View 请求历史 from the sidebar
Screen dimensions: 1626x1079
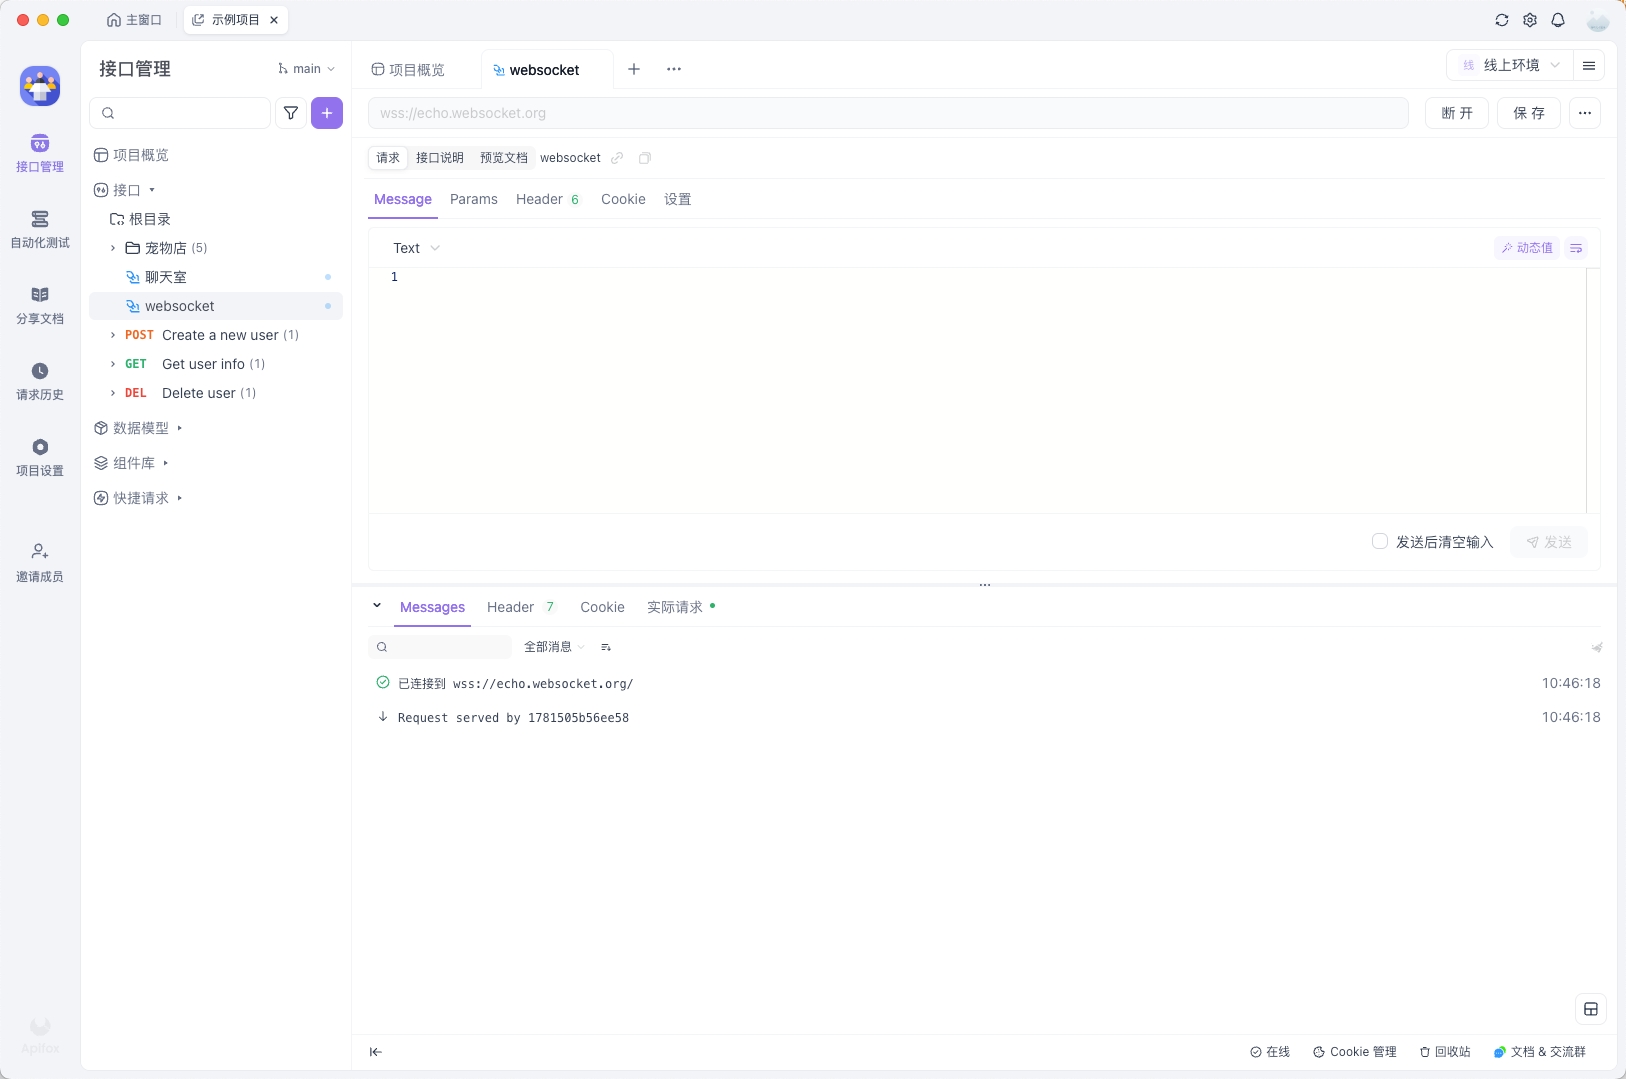(39, 380)
